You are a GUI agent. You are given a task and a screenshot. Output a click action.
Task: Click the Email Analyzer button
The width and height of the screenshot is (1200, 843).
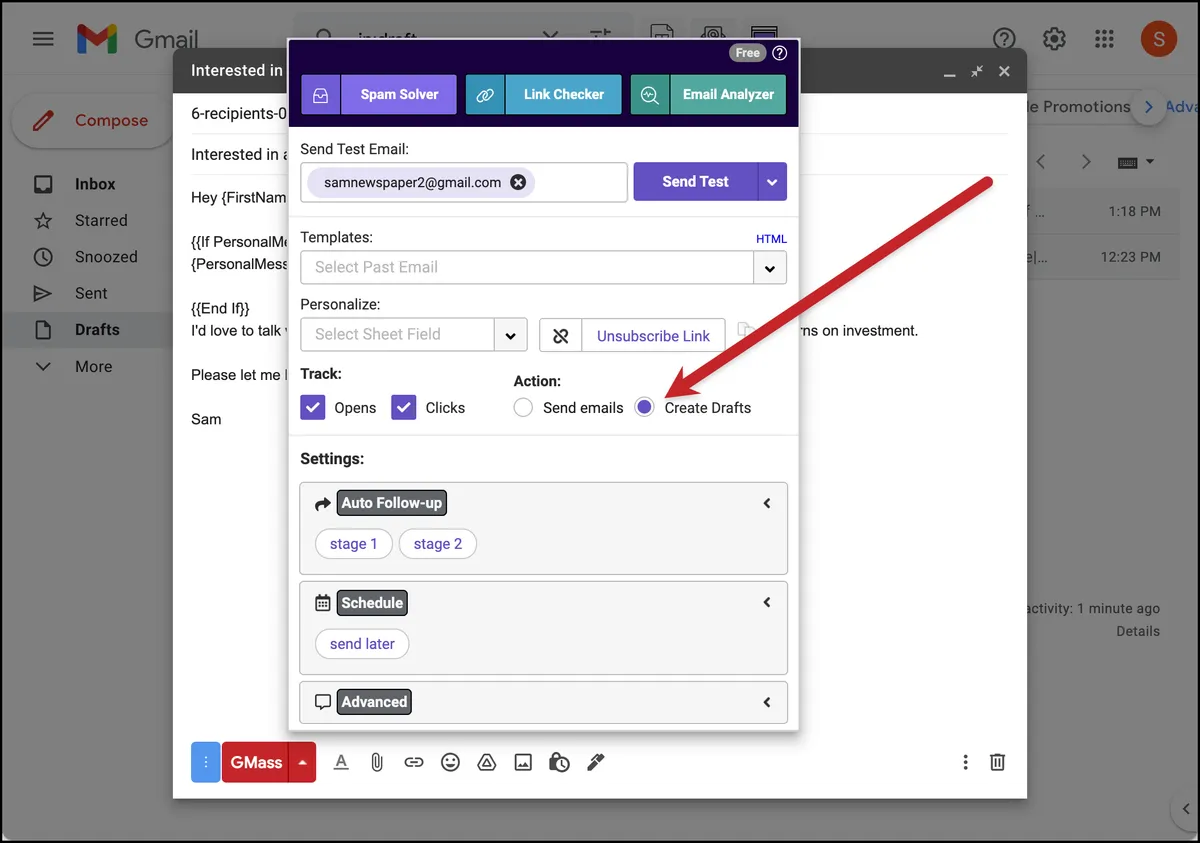(x=728, y=95)
